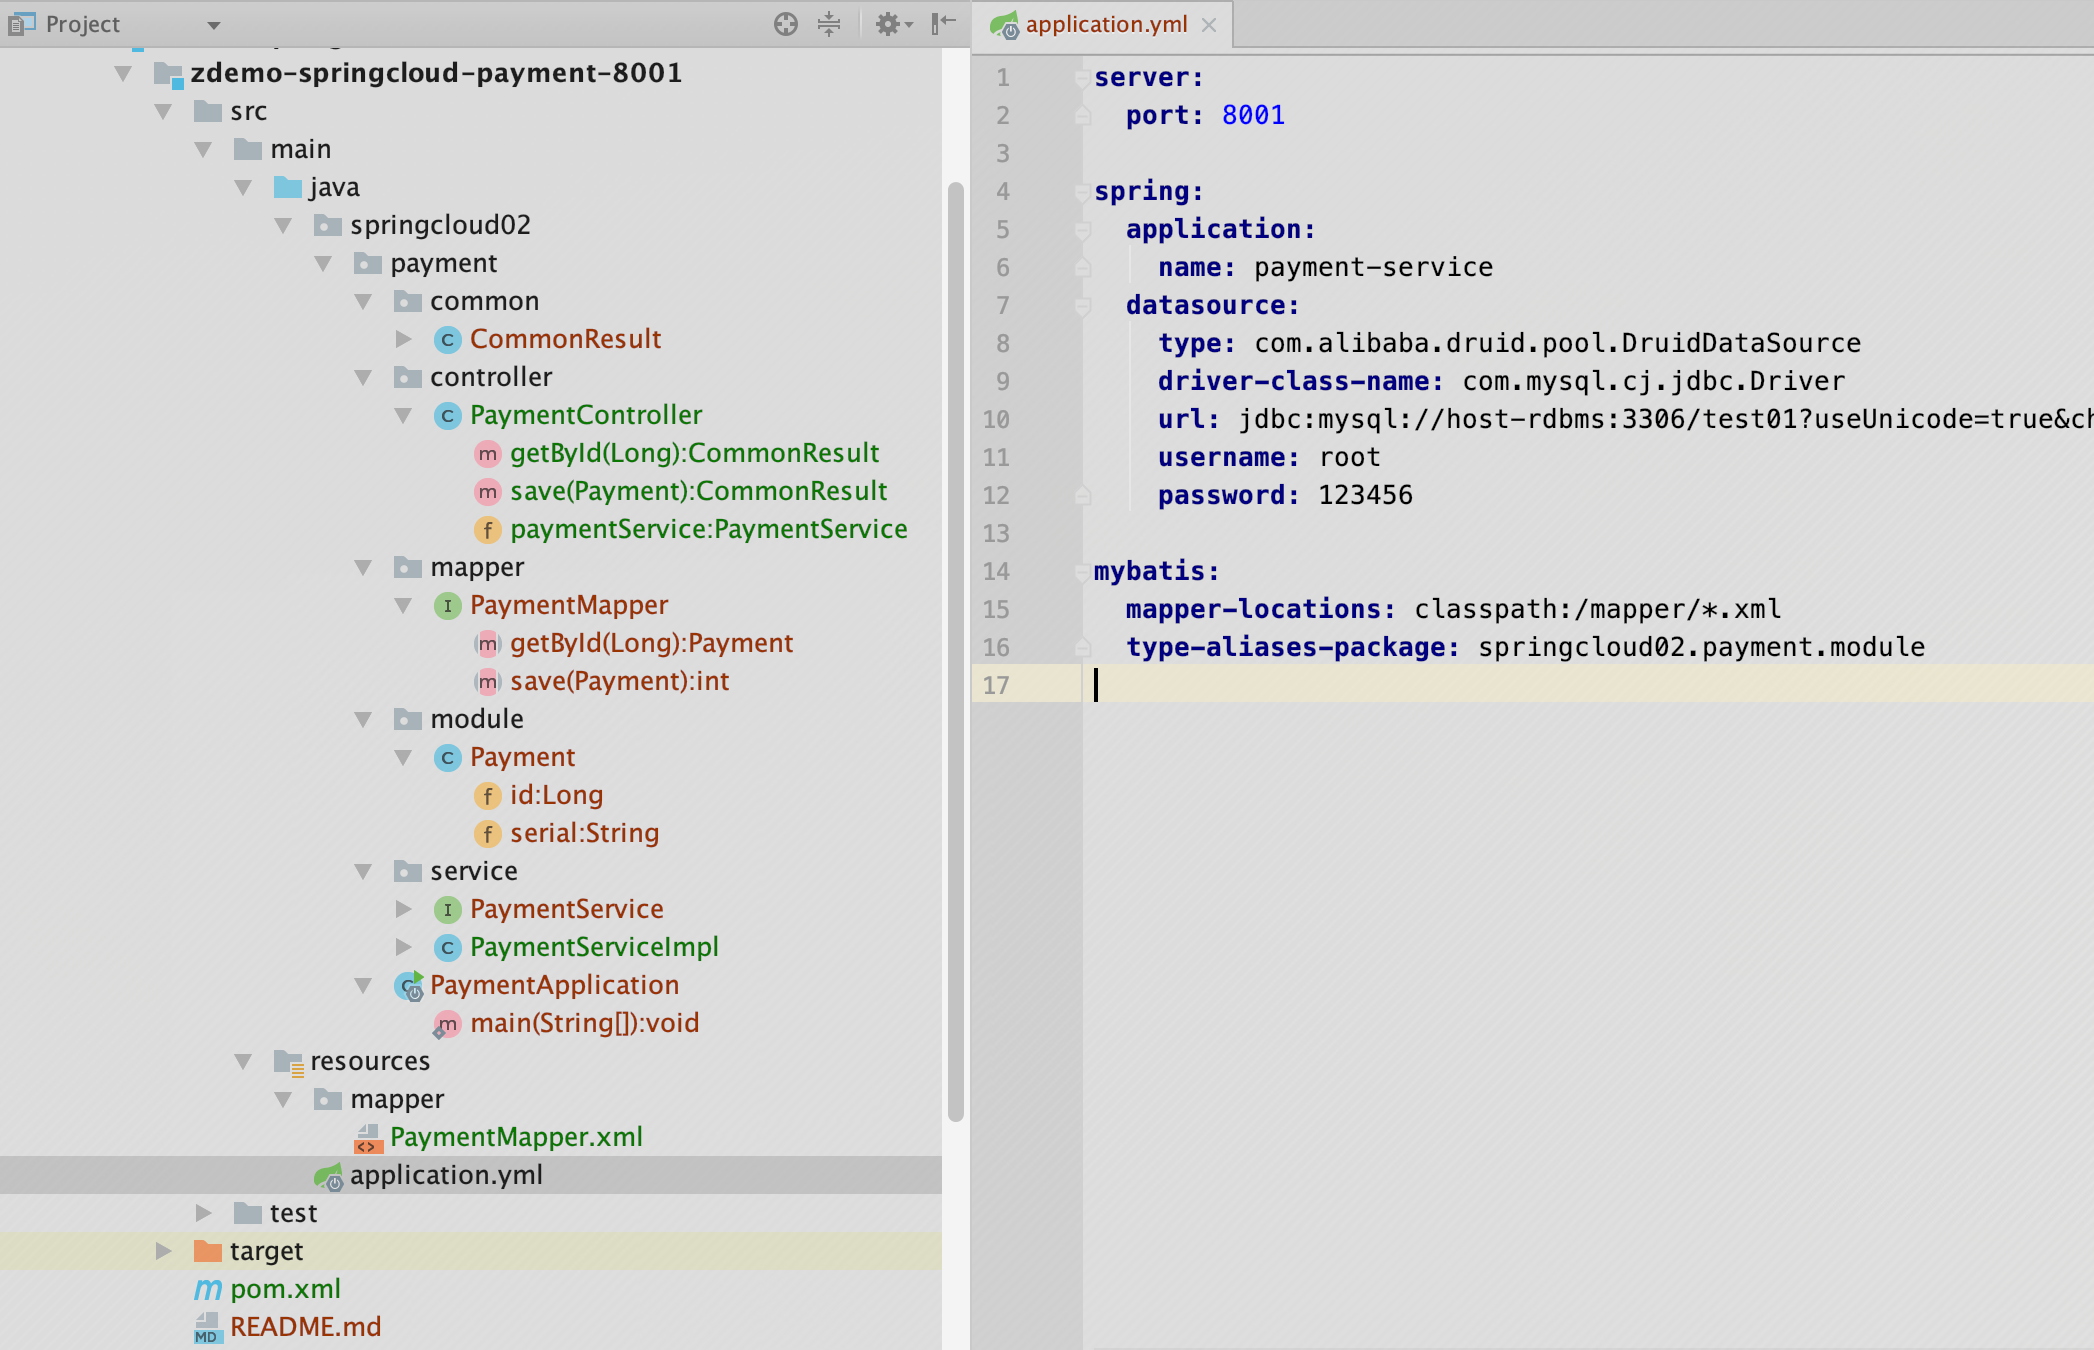Toggle fold marker on the mybatis line
The width and height of the screenshot is (2094, 1350).
[x=1081, y=572]
